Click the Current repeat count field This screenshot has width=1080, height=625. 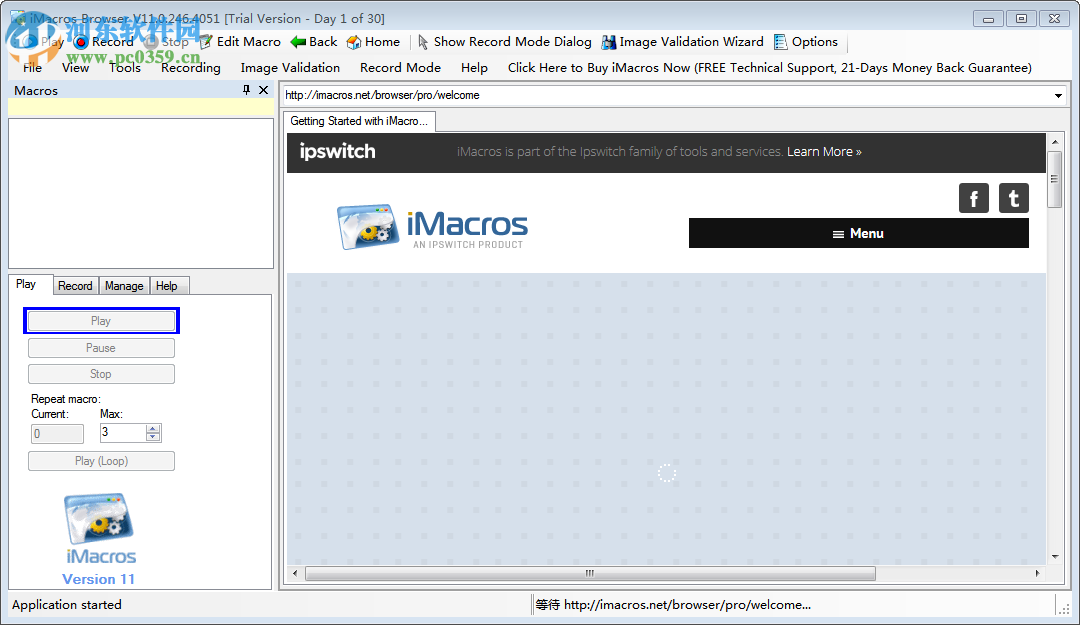coord(57,433)
